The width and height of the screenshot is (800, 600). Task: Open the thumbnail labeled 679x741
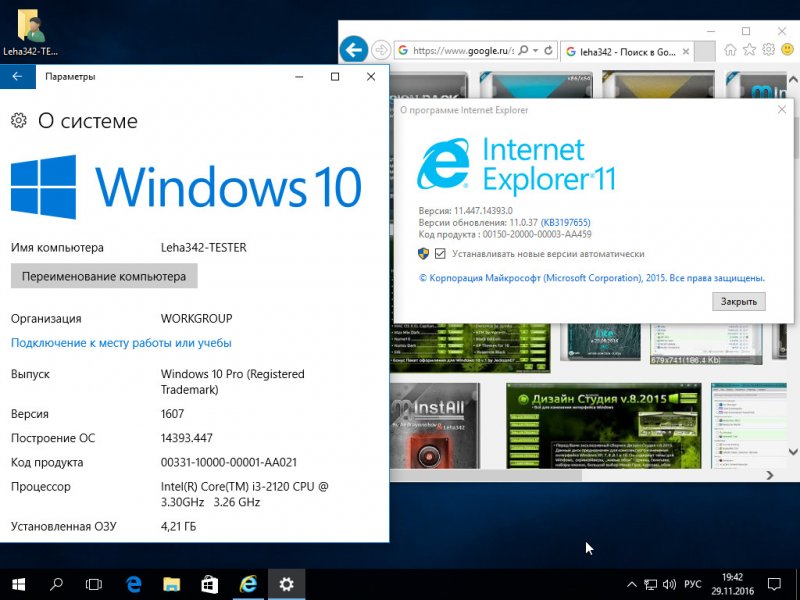coord(706,344)
